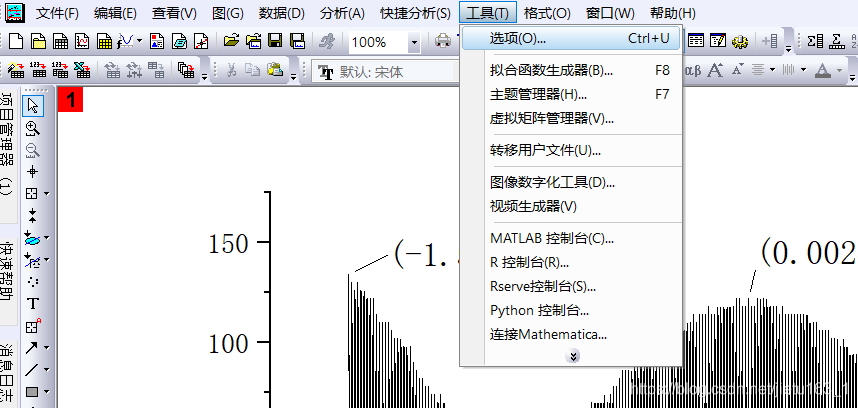This screenshot has width=858, height=408.
Task: Select the Arrow drawing tool
Action: point(32,347)
